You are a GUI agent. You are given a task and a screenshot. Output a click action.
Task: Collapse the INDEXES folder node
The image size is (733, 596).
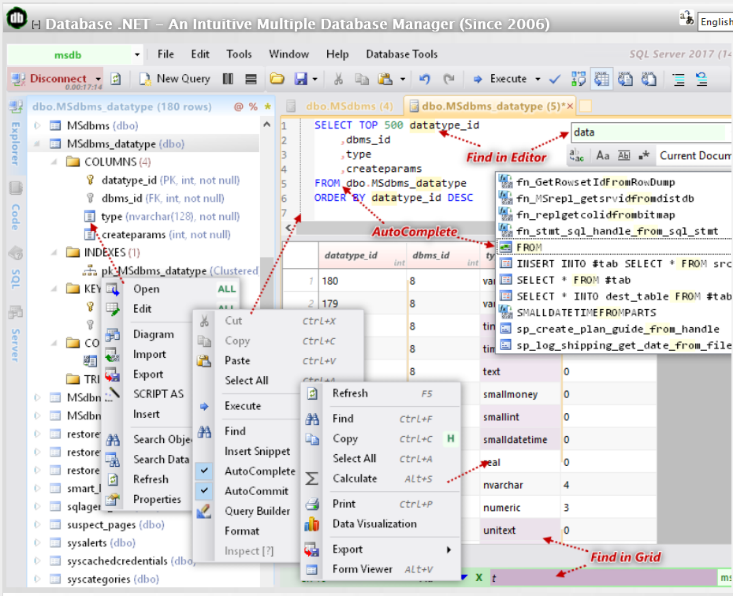(54, 252)
